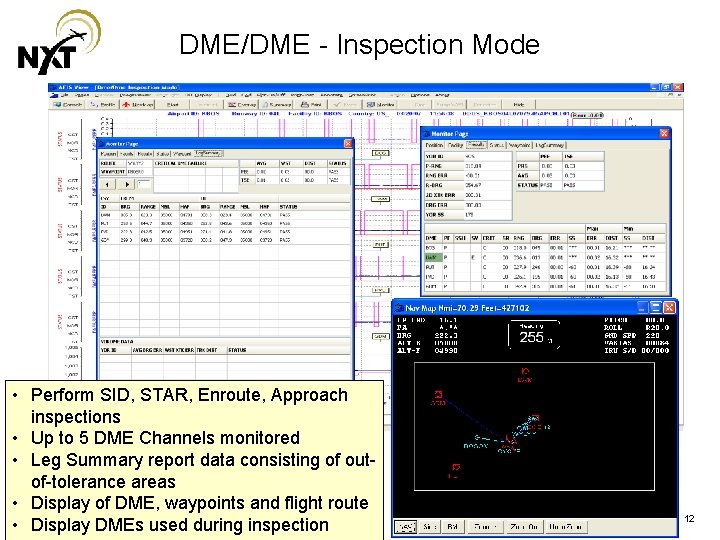Click the Zoom In button in Nav Map
Viewport: 720px width, 540px height.
coord(485,527)
